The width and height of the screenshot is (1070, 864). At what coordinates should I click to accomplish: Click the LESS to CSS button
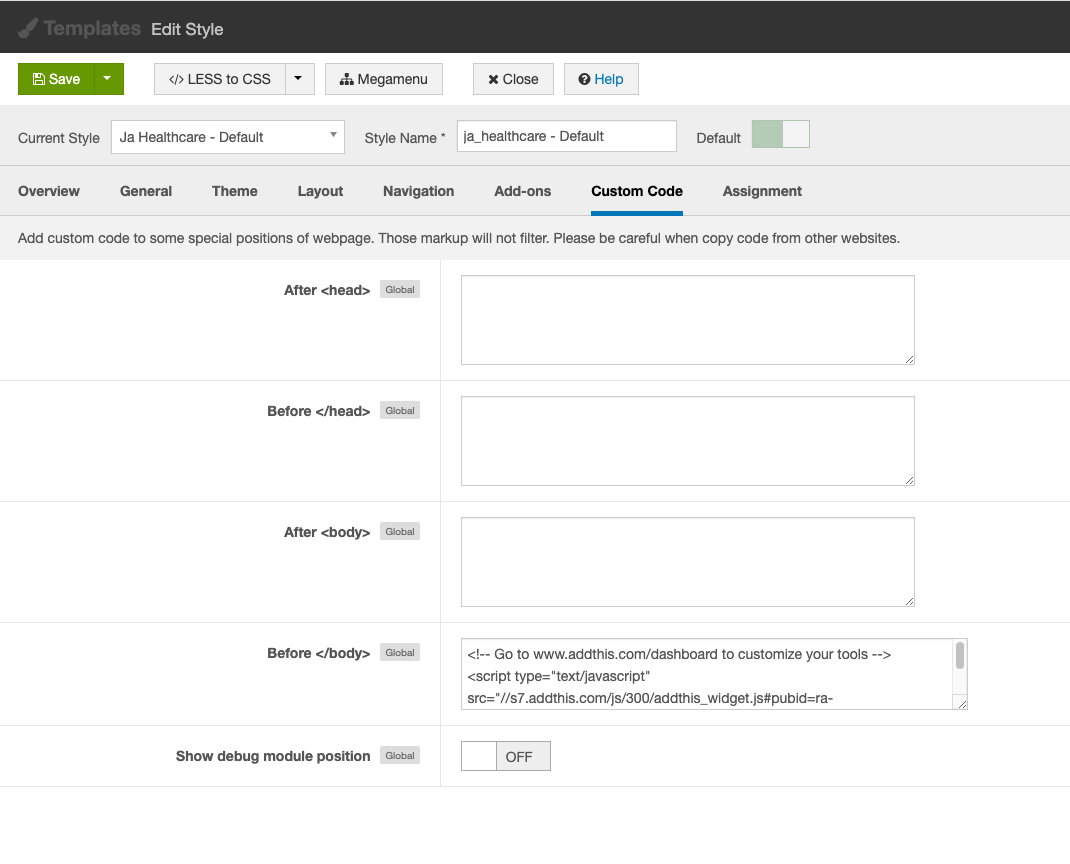point(220,79)
